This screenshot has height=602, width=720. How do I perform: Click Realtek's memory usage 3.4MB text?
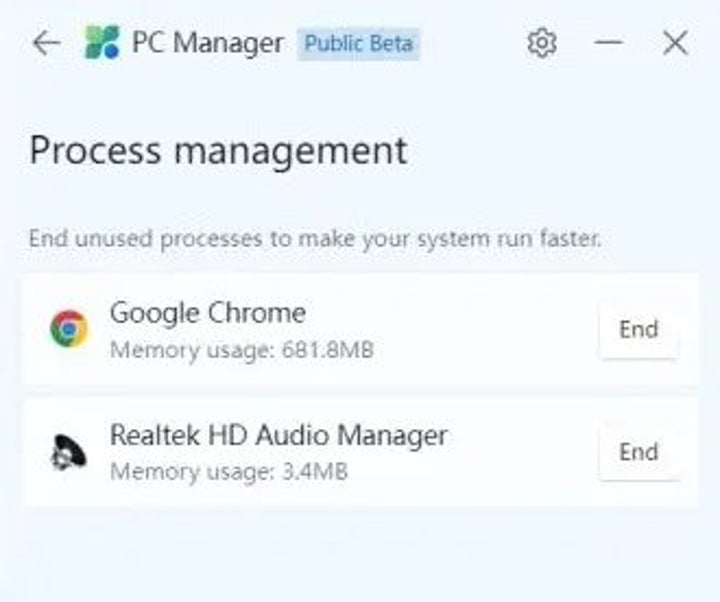coord(228,472)
